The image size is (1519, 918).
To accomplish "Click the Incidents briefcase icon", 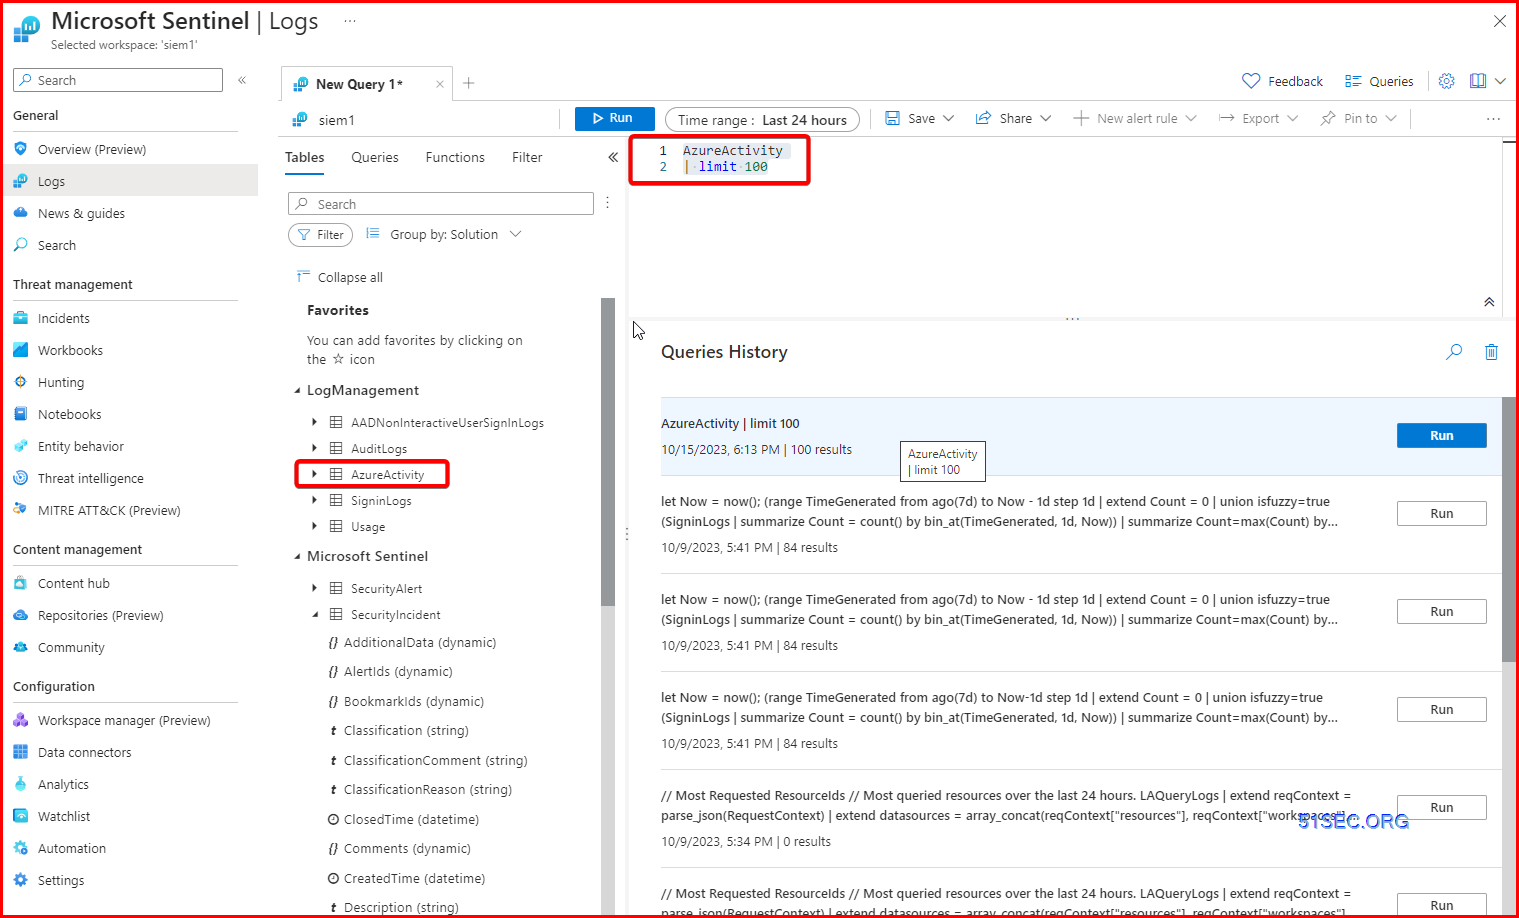I will pos(20,318).
